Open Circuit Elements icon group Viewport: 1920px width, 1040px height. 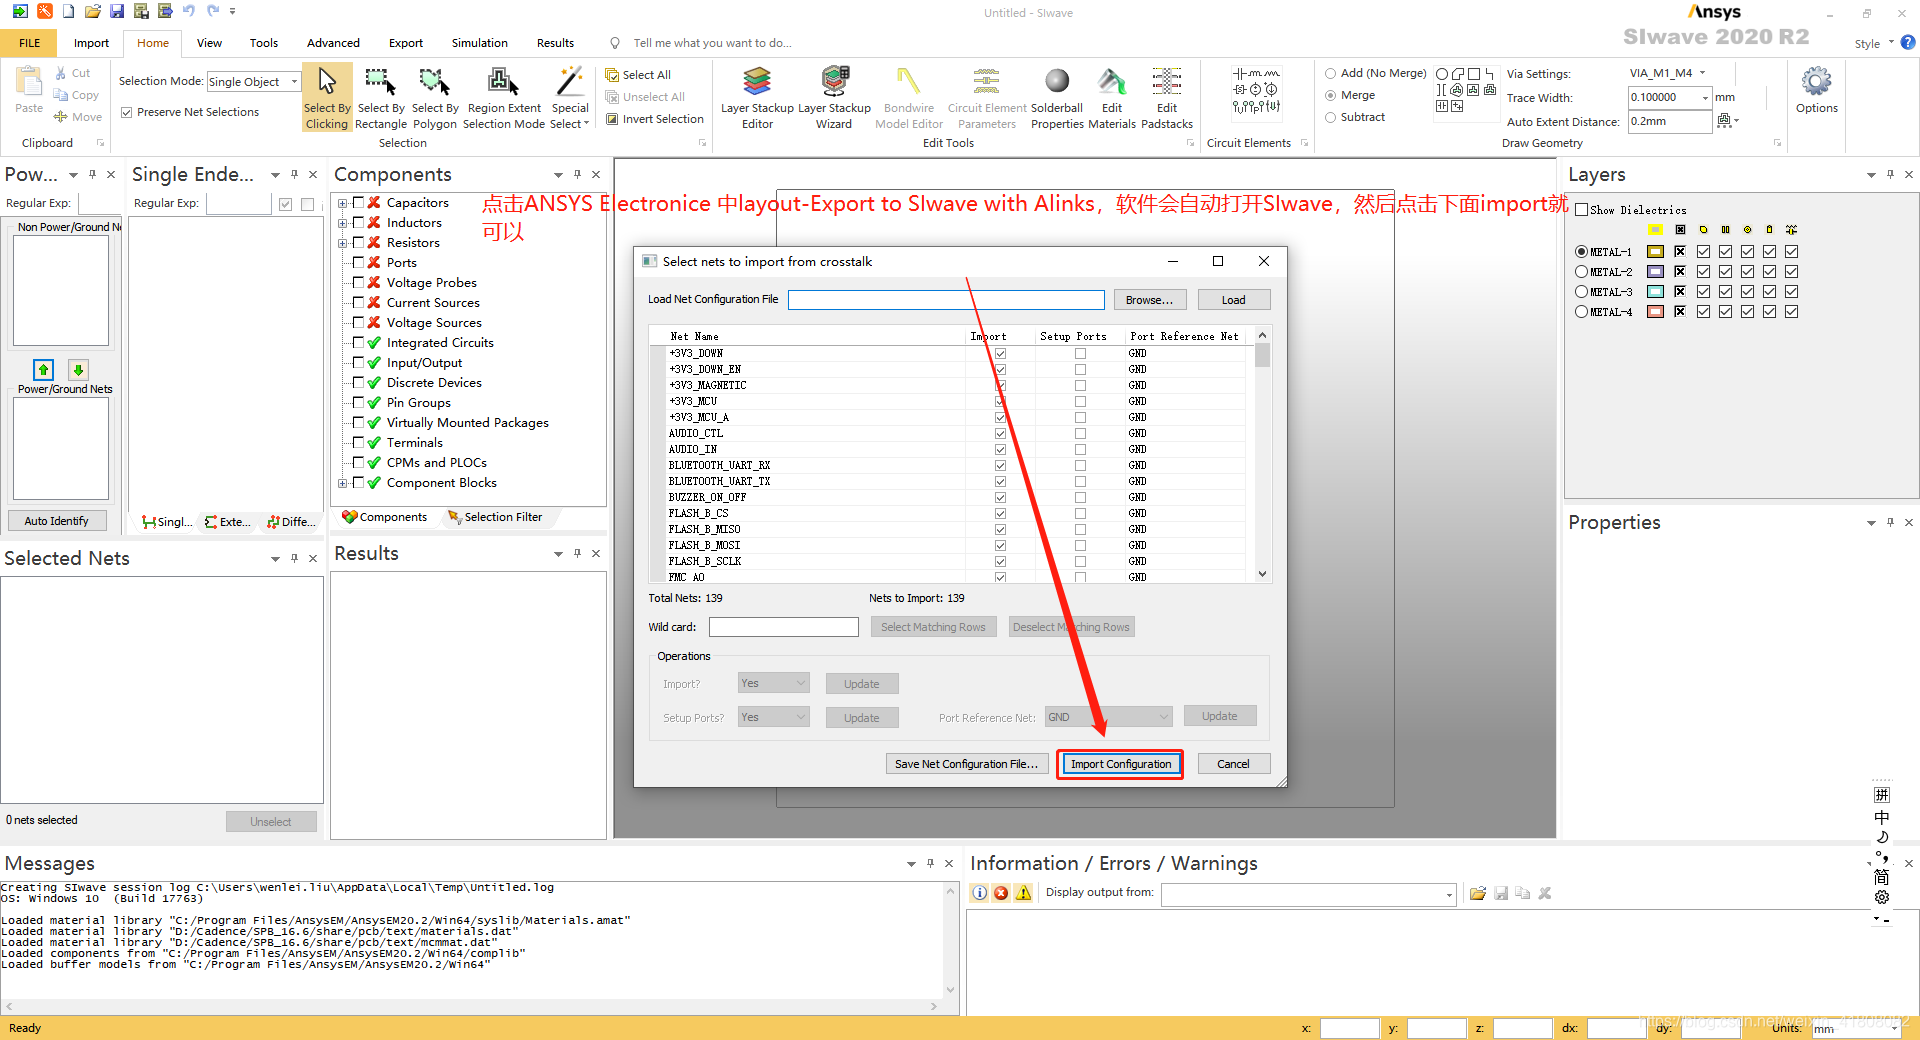click(1256, 91)
